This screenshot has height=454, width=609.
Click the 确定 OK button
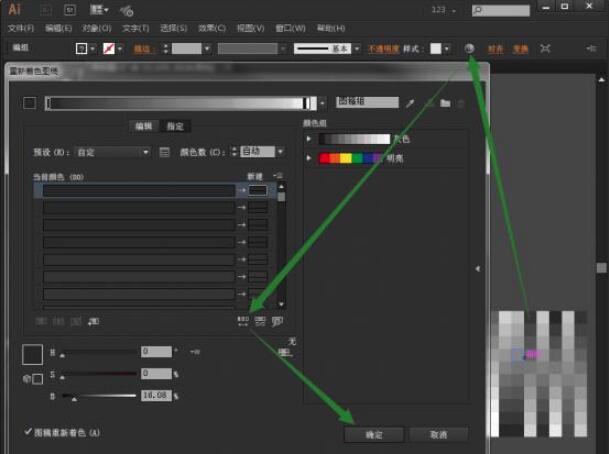pos(374,435)
